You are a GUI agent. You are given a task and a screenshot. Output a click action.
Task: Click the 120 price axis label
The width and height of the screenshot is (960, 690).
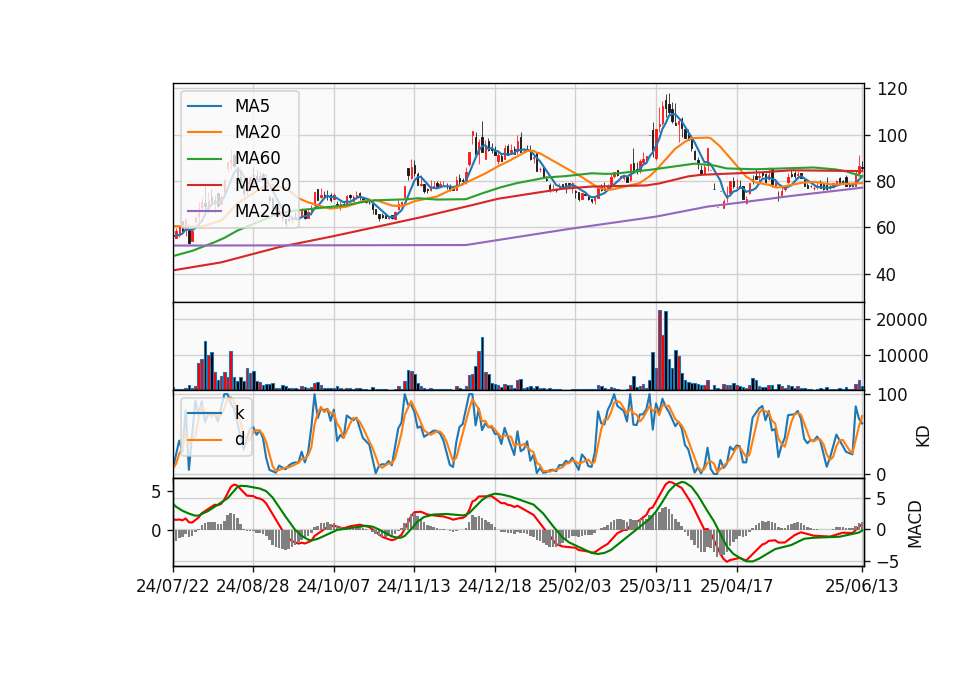point(892,89)
